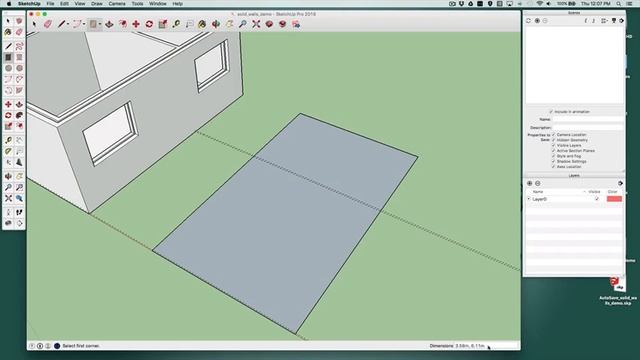Select the Push/Pull tool in top toolbar
Viewport: 640px width, 360px height.
point(109,24)
